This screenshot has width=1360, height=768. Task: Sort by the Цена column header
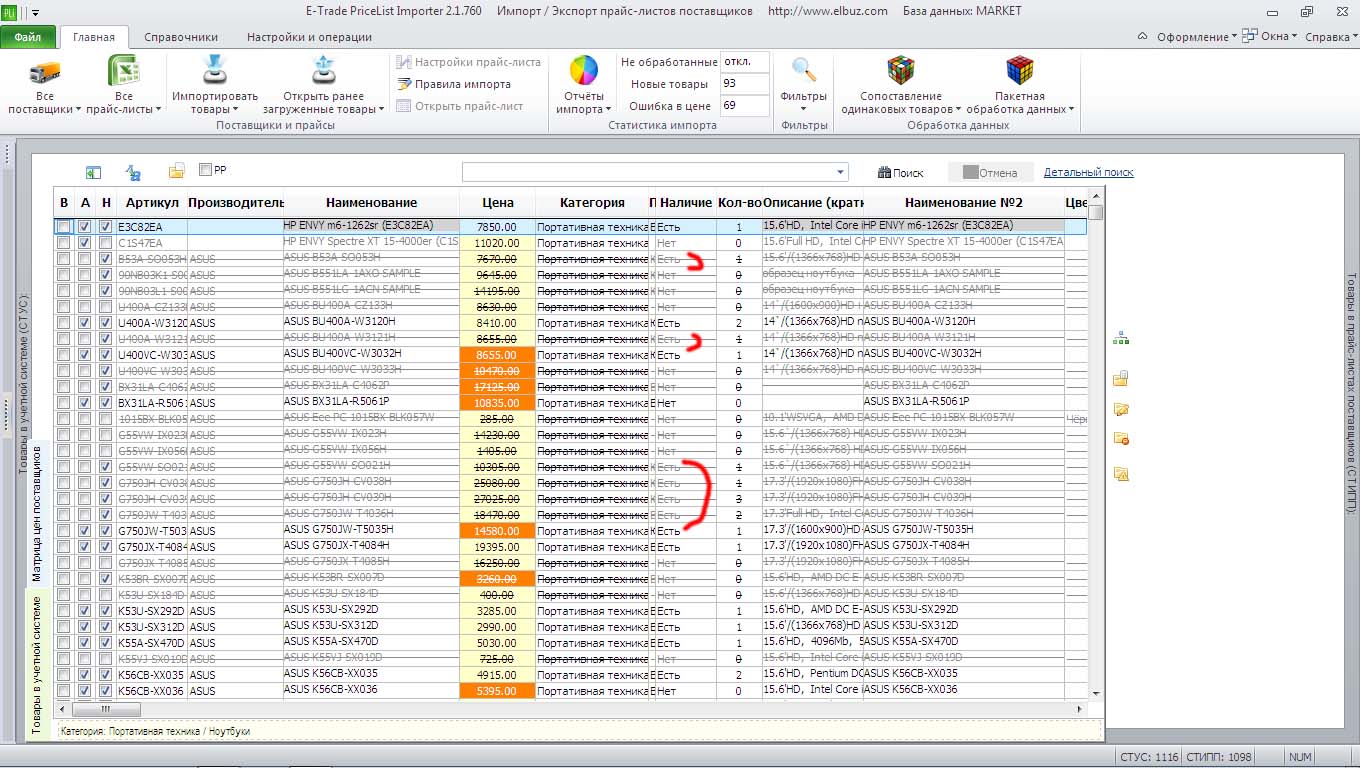pyautogui.click(x=498, y=202)
